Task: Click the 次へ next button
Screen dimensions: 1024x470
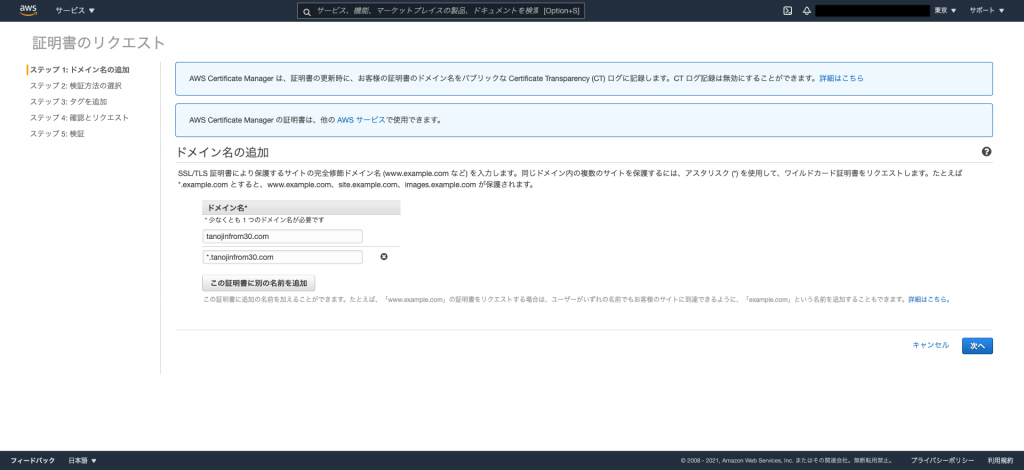Action: coord(977,346)
